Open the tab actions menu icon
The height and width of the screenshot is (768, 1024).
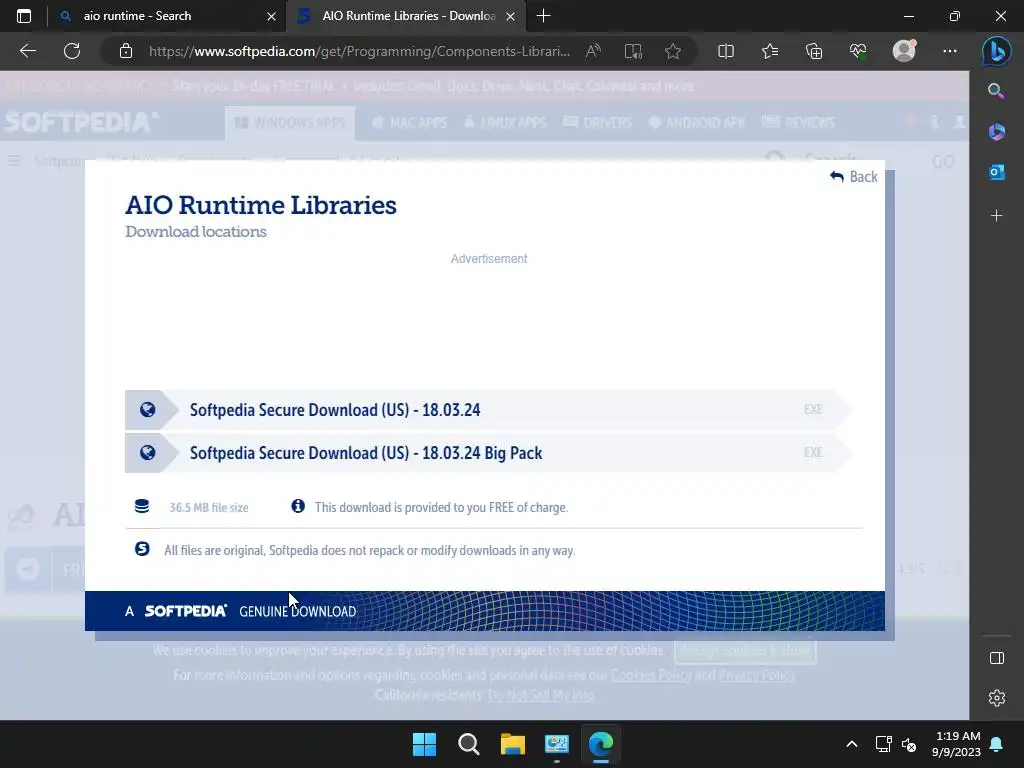click(x=24, y=16)
